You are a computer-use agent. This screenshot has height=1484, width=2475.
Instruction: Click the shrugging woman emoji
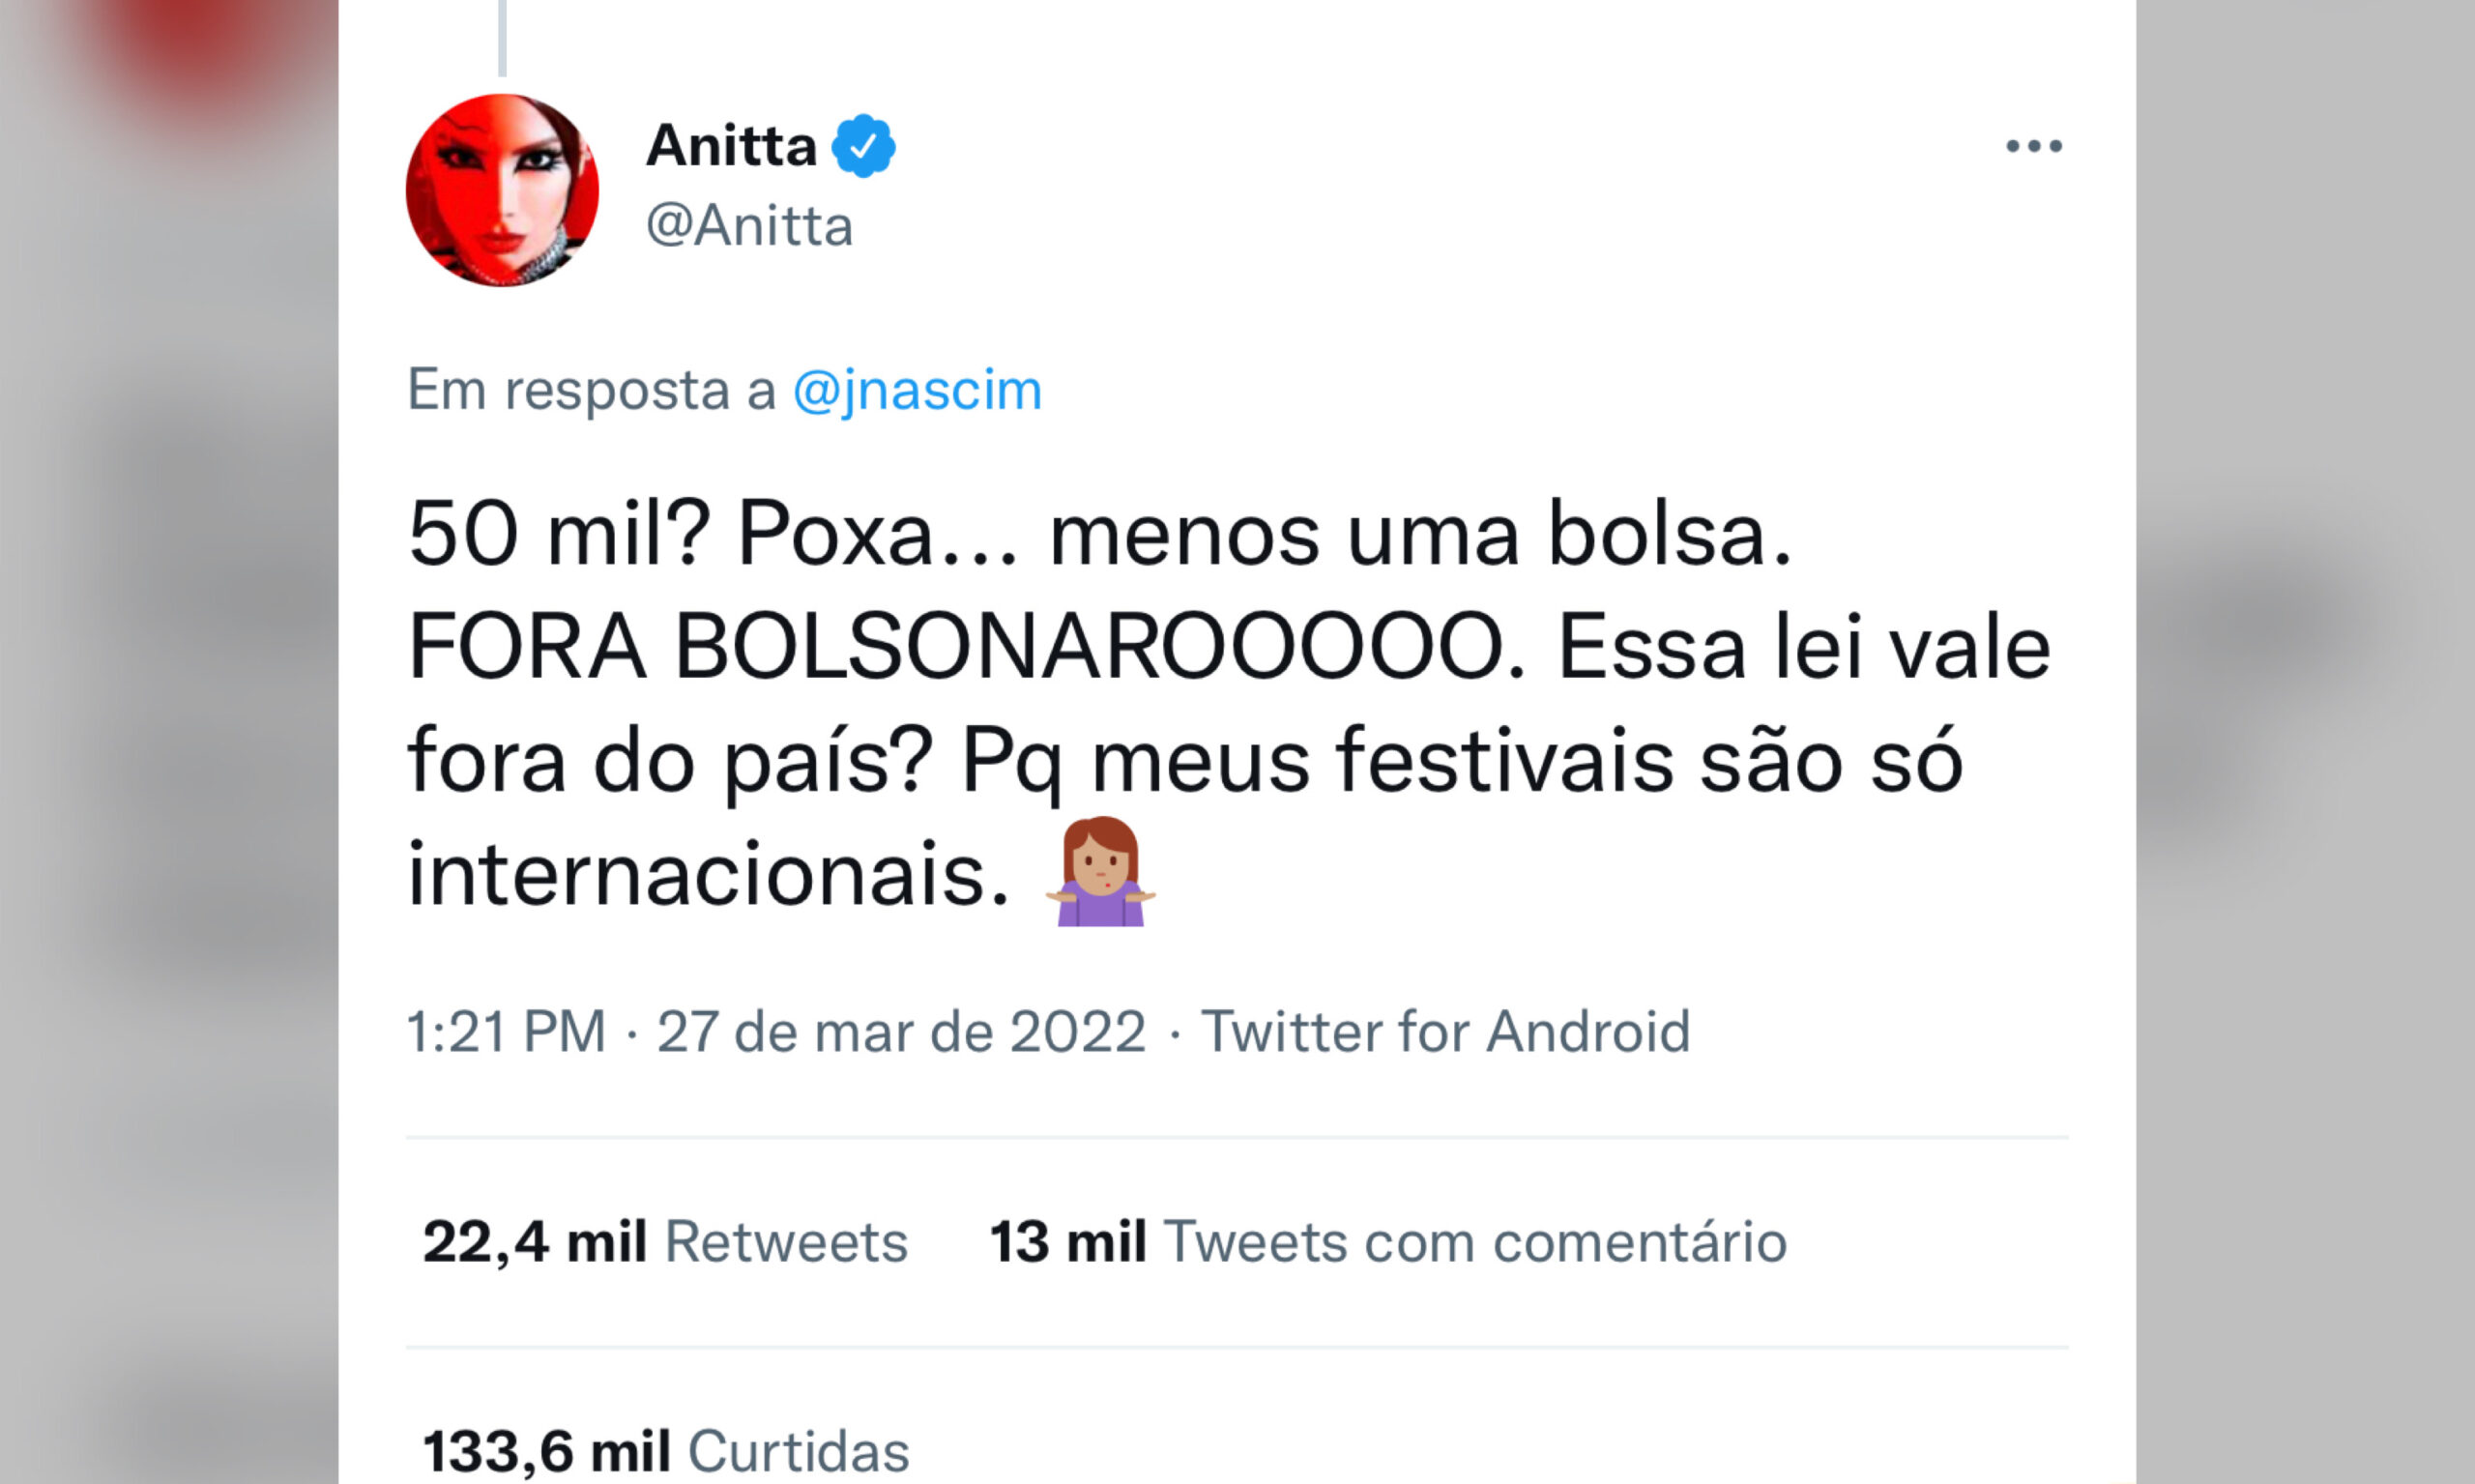pyautogui.click(x=1100, y=872)
